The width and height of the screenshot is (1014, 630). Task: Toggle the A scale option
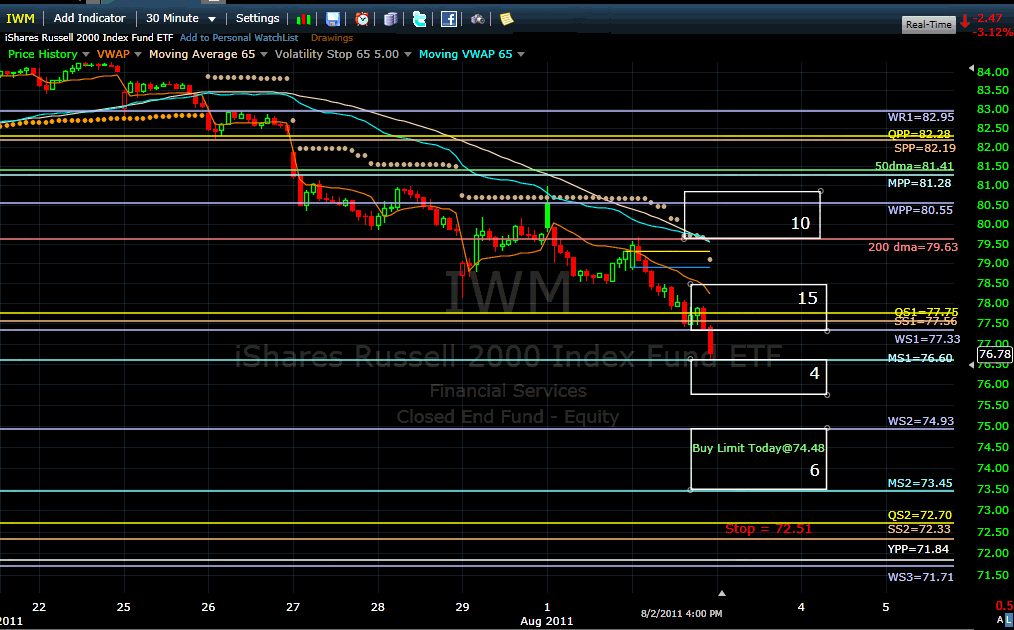[1000, 620]
